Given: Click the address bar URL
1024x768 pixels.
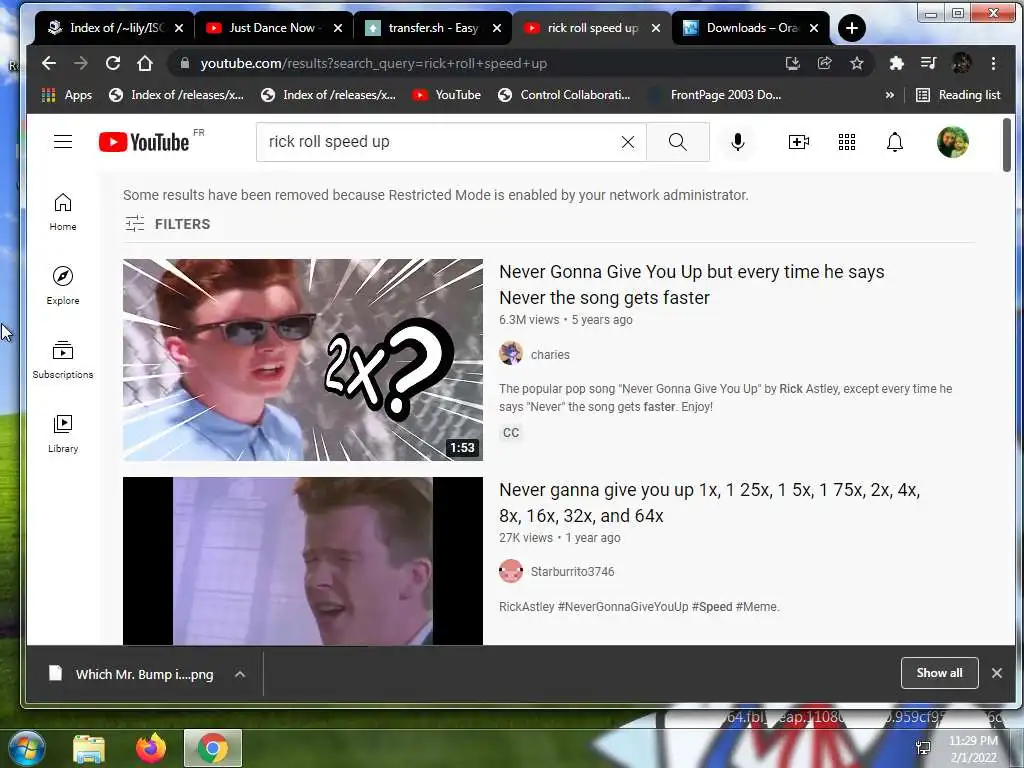Looking at the screenshot, I should tap(374, 63).
